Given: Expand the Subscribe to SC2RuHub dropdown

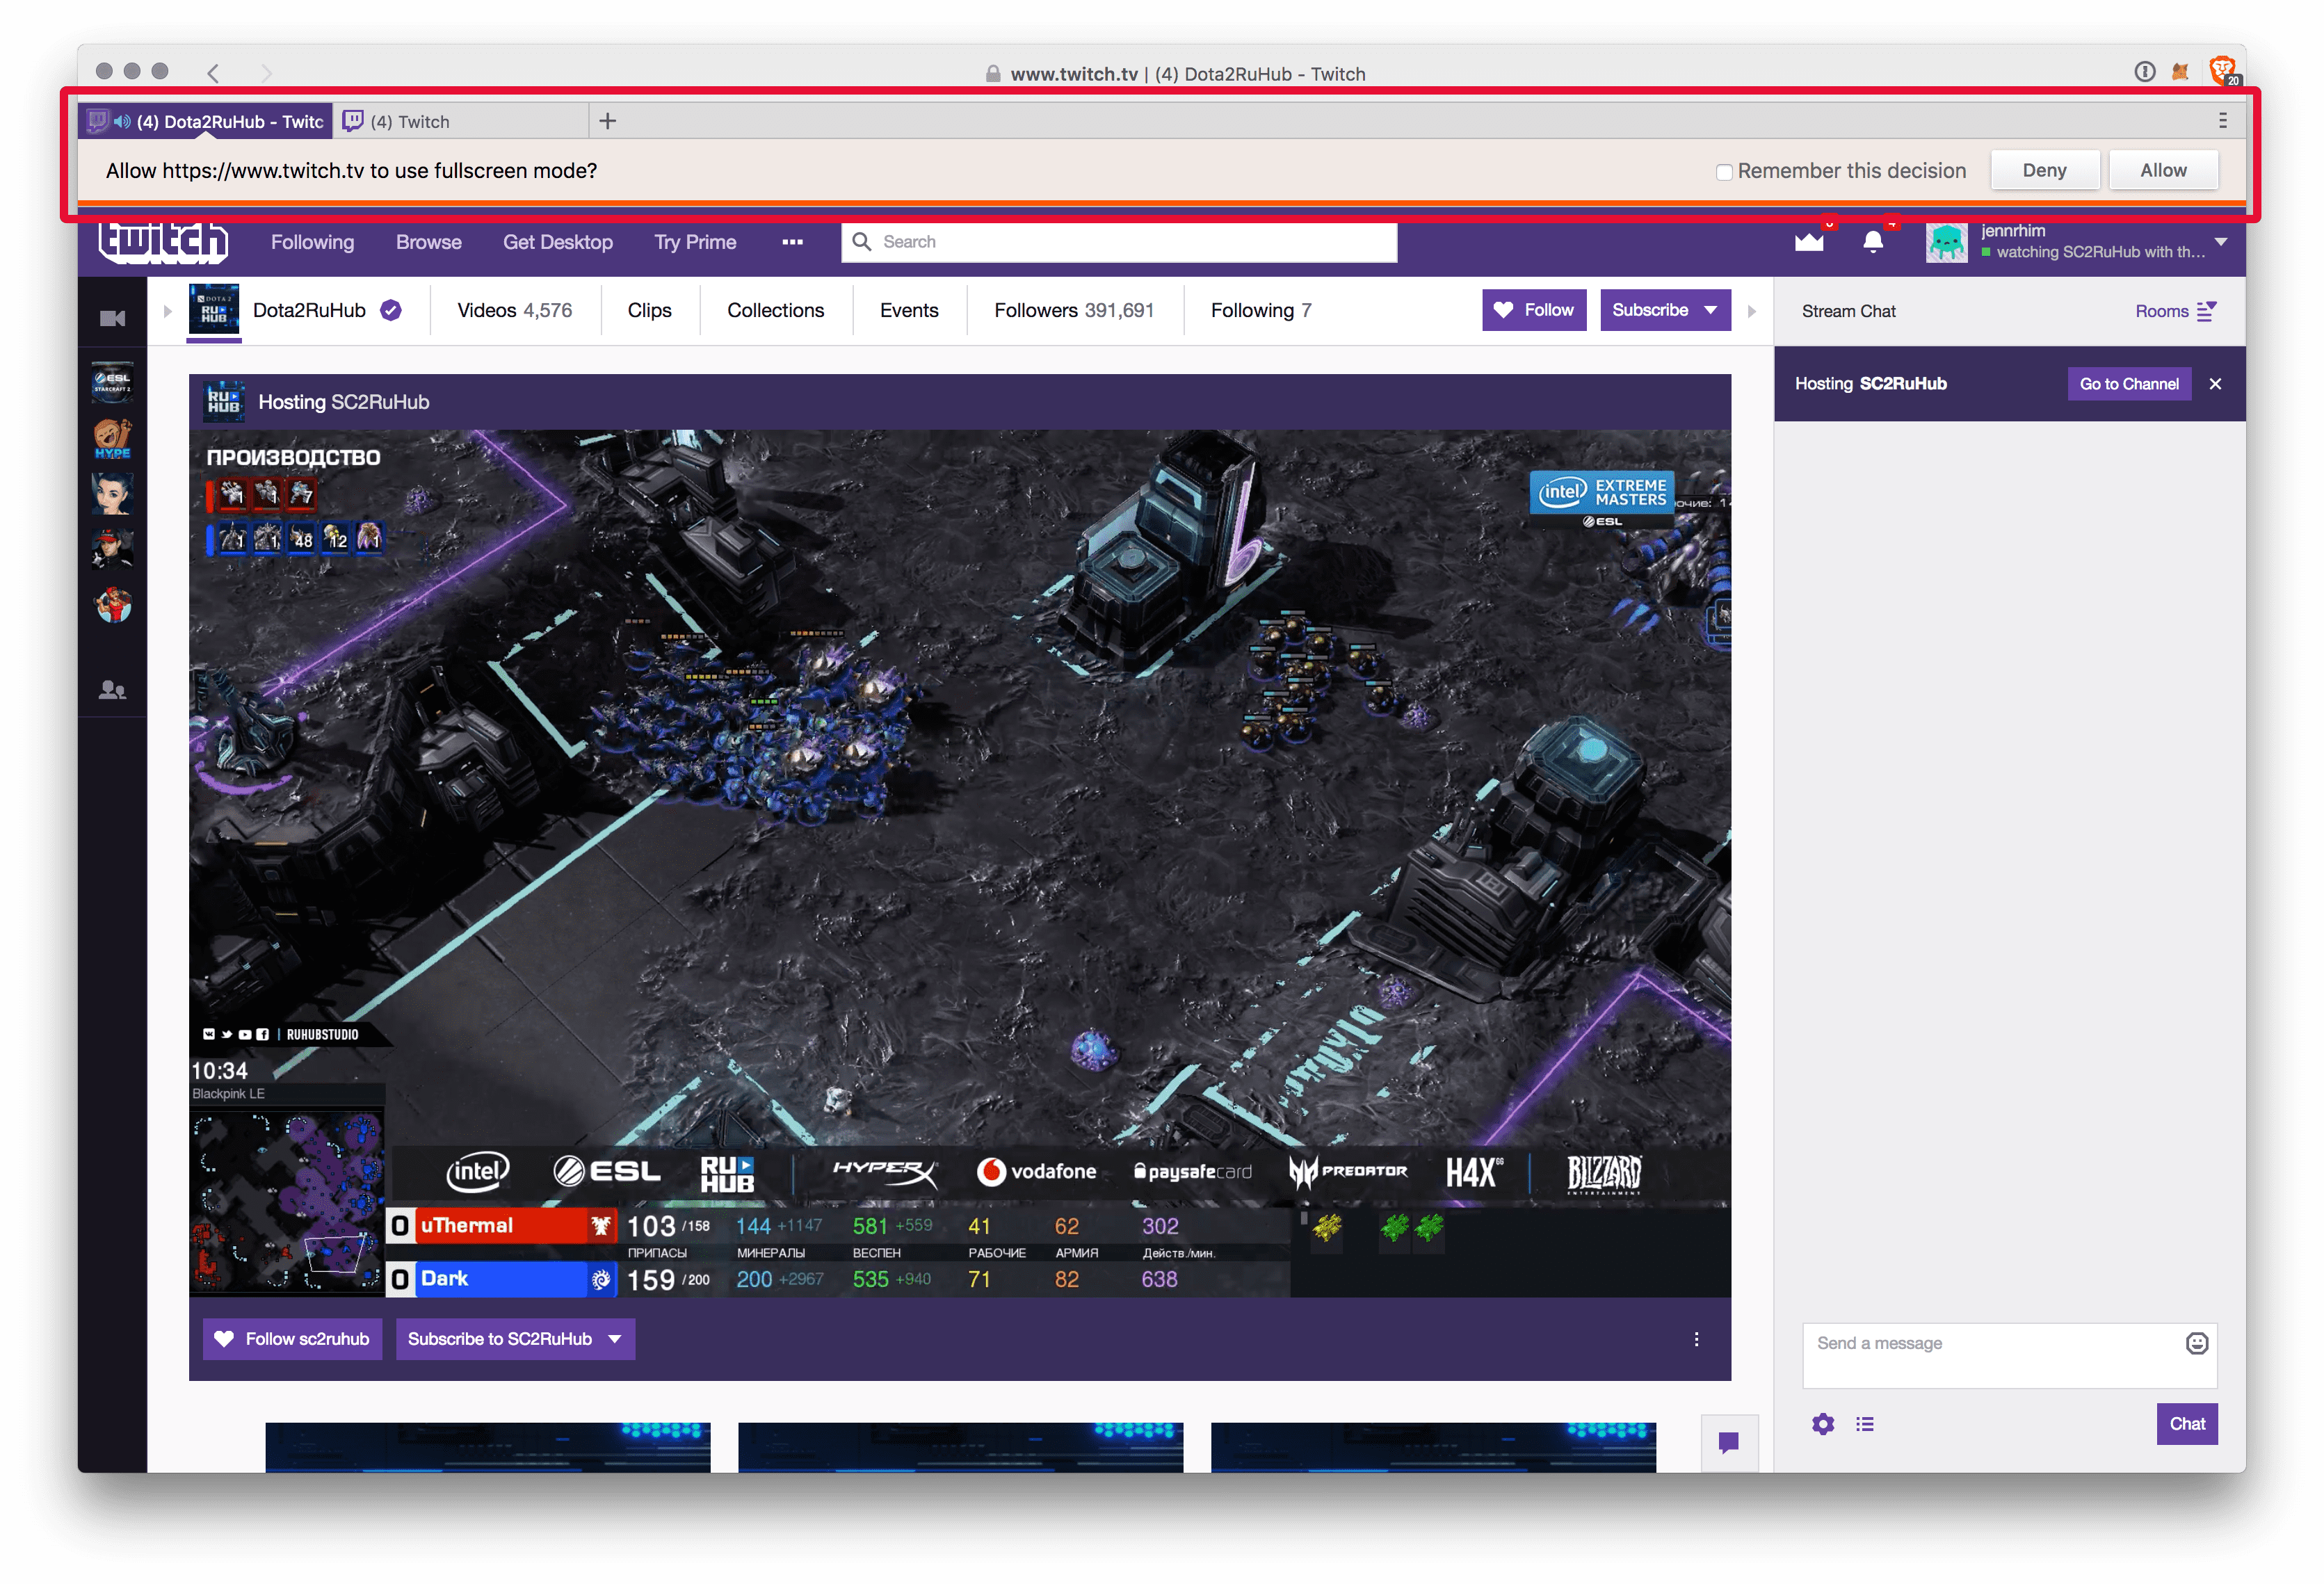Looking at the screenshot, I should click(611, 1339).
